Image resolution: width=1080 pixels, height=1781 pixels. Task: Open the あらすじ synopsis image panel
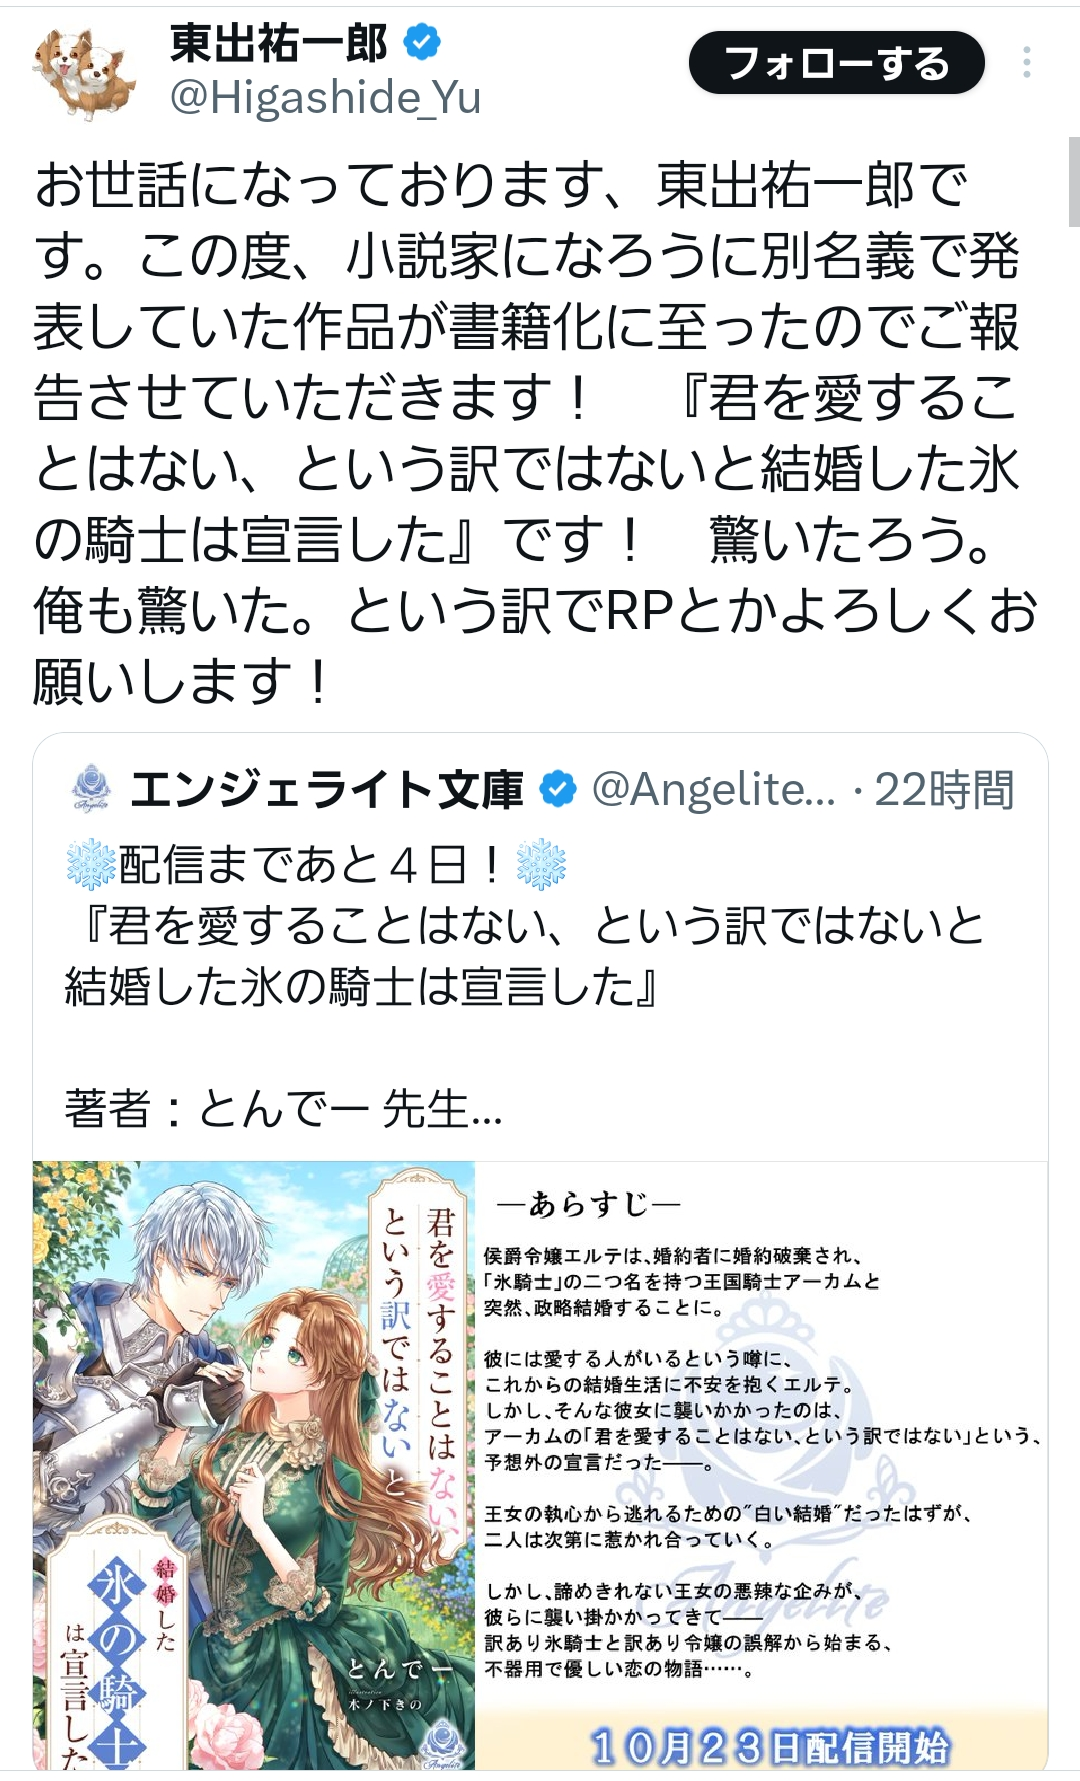(x=761, y=1465)
